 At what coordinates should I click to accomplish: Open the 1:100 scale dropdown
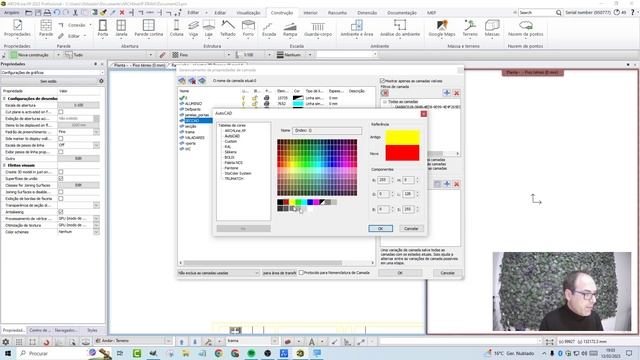[x=269, y=55]
